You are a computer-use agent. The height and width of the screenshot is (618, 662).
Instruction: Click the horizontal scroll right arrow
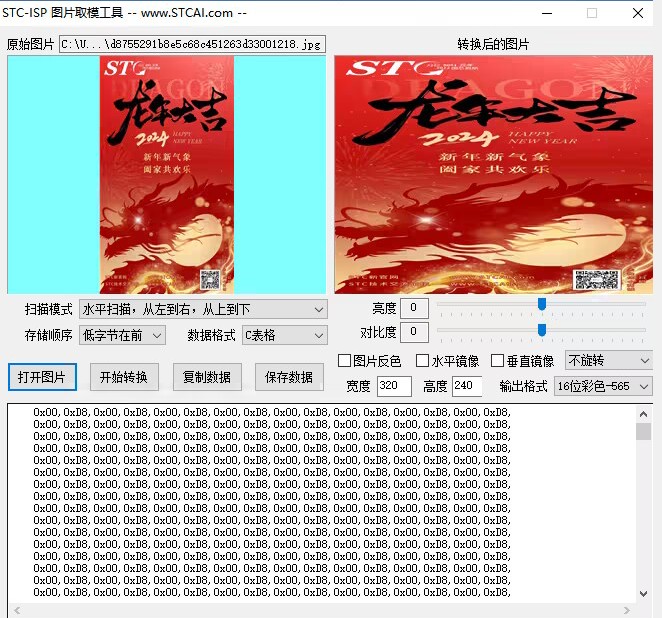point(627,610)
